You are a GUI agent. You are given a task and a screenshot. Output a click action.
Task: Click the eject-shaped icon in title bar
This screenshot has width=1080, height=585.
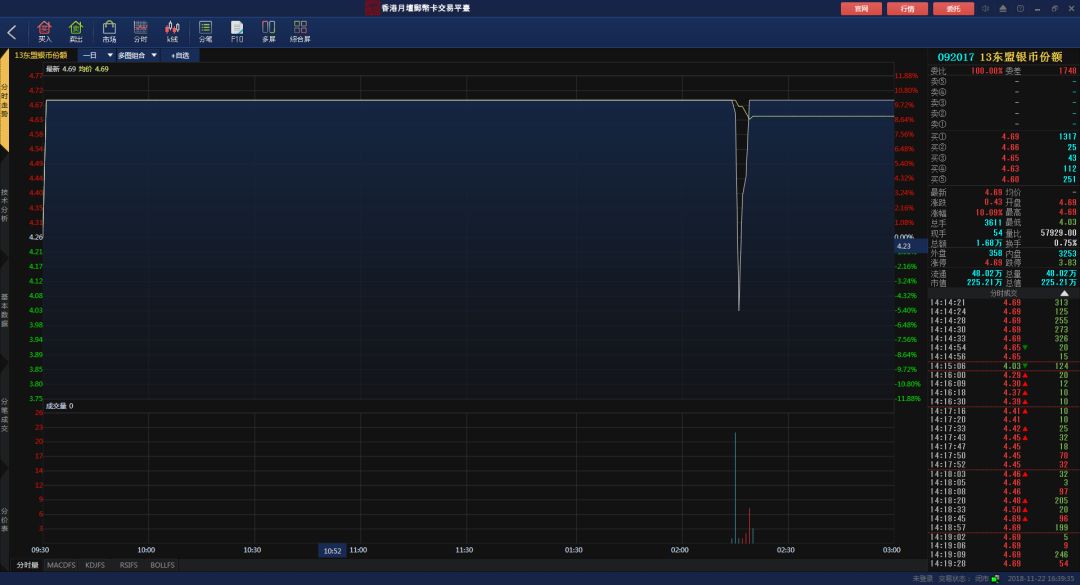pos(1003,8)
